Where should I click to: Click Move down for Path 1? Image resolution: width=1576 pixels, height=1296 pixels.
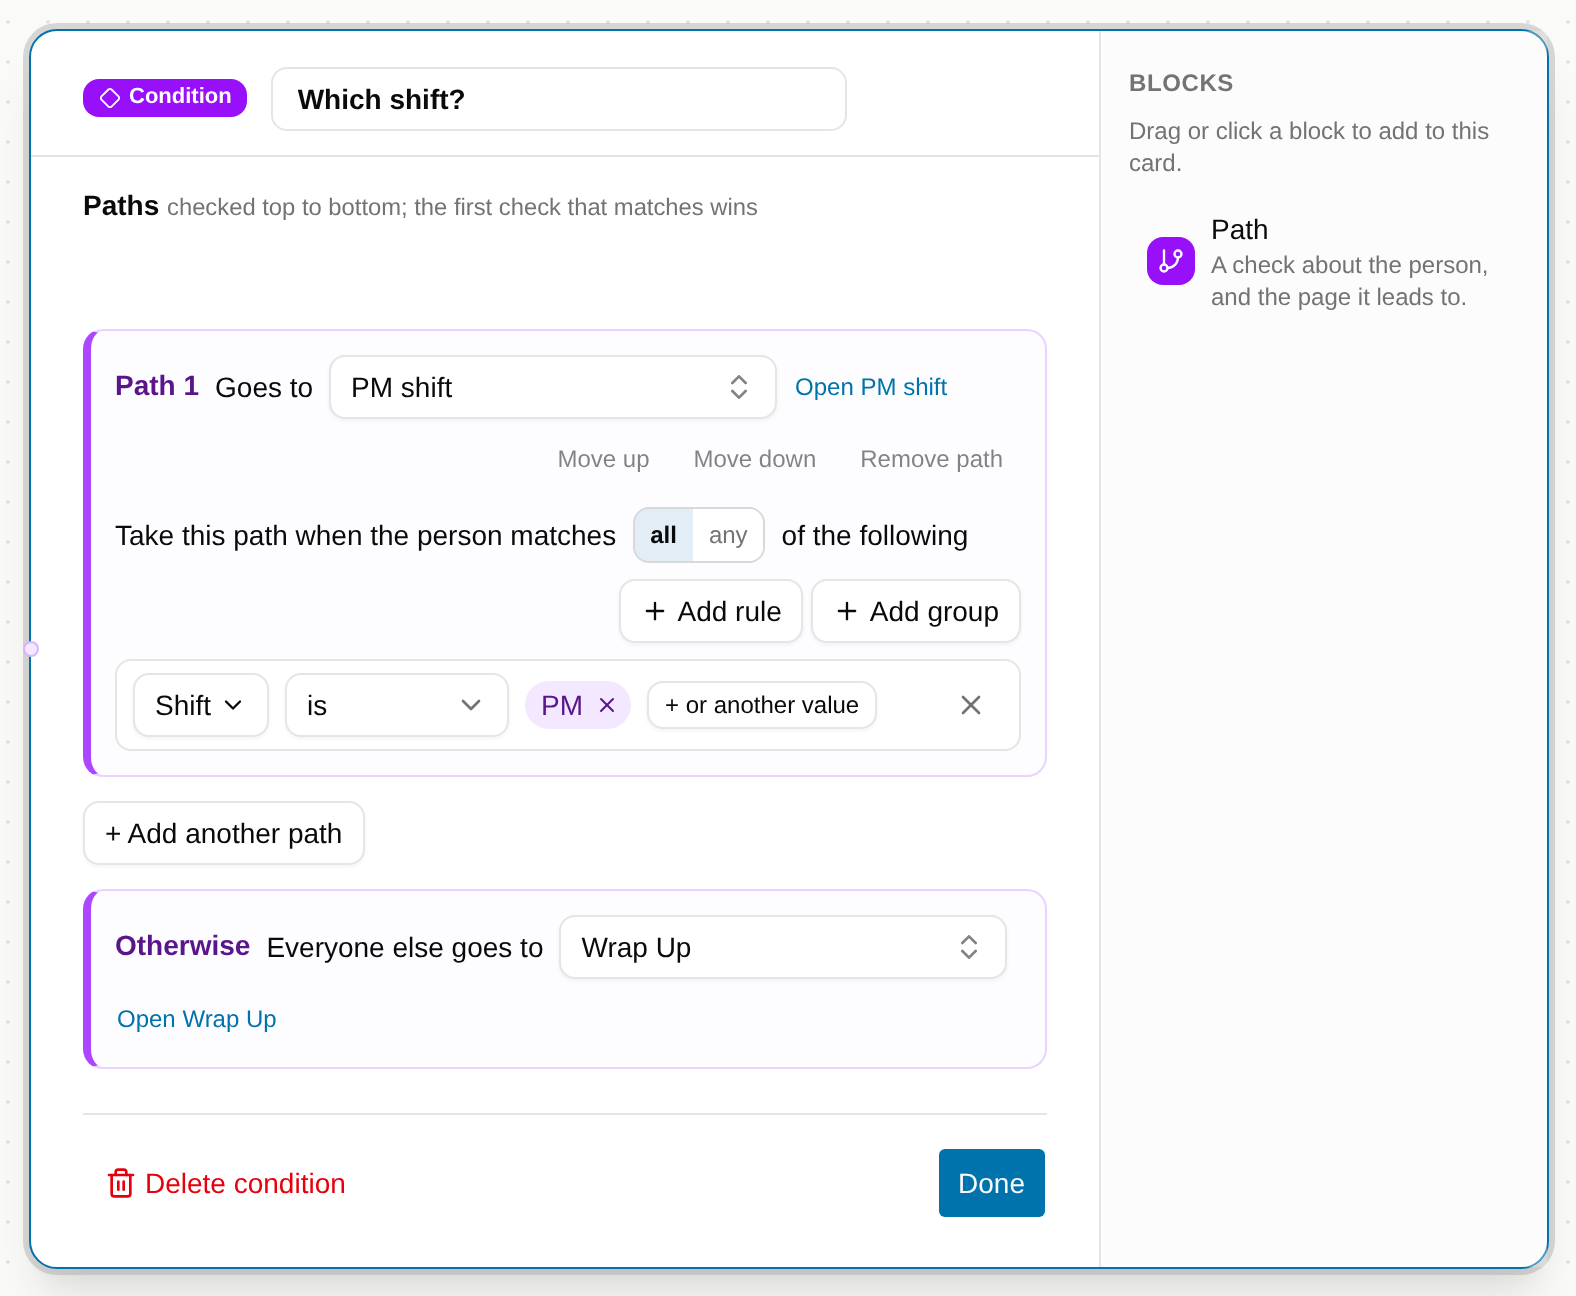pos(755,459)
